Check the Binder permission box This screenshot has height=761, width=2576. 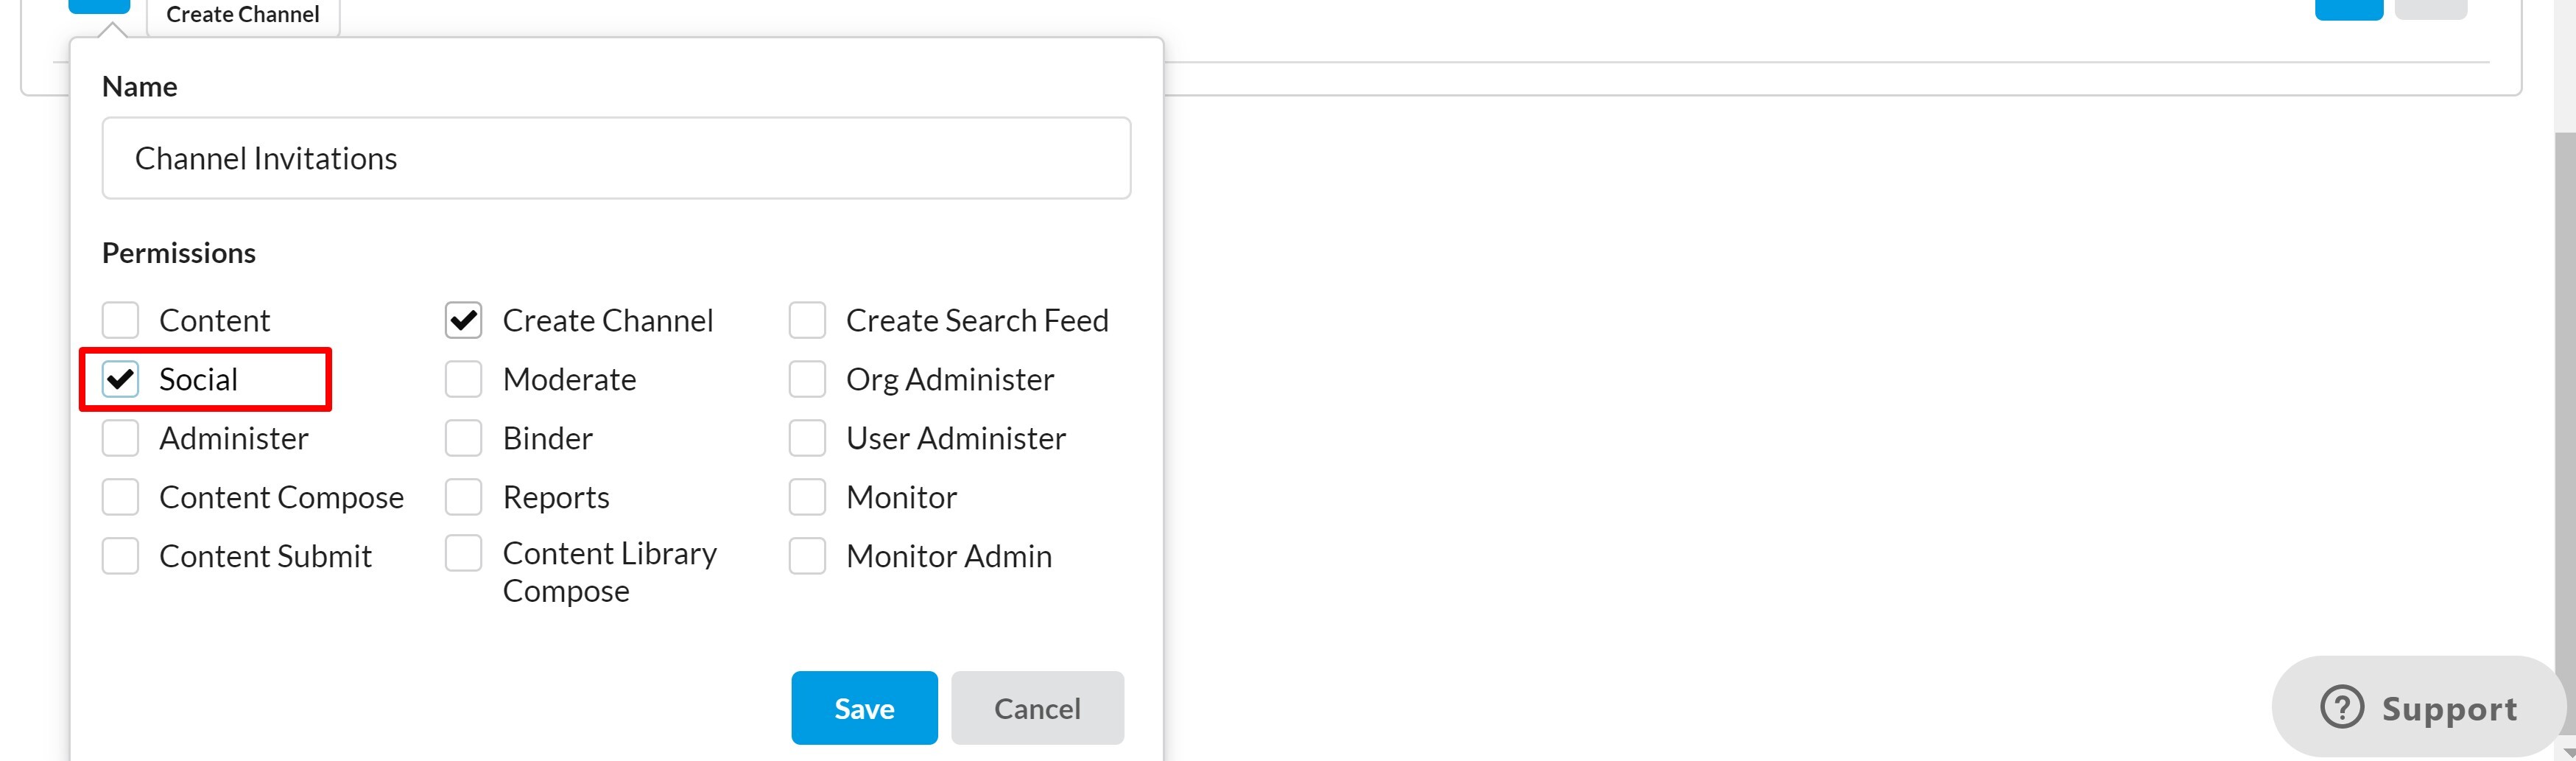click(463, 439)
